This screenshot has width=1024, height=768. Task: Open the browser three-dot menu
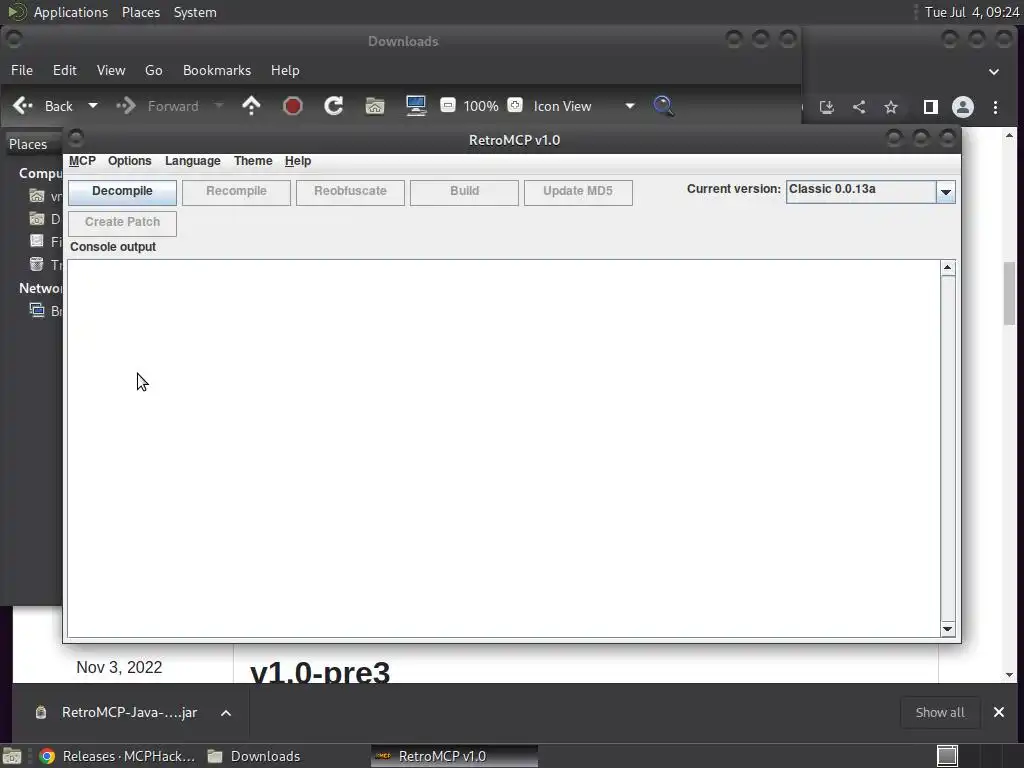[x=995, y=107]
